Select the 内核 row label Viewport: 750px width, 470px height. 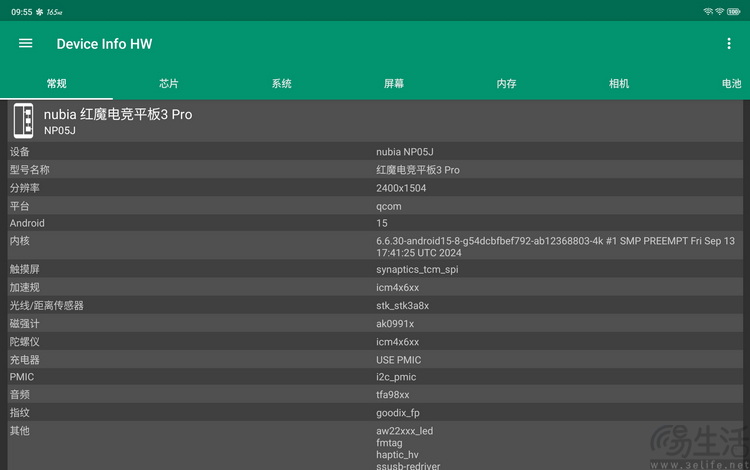pos(20,241)
